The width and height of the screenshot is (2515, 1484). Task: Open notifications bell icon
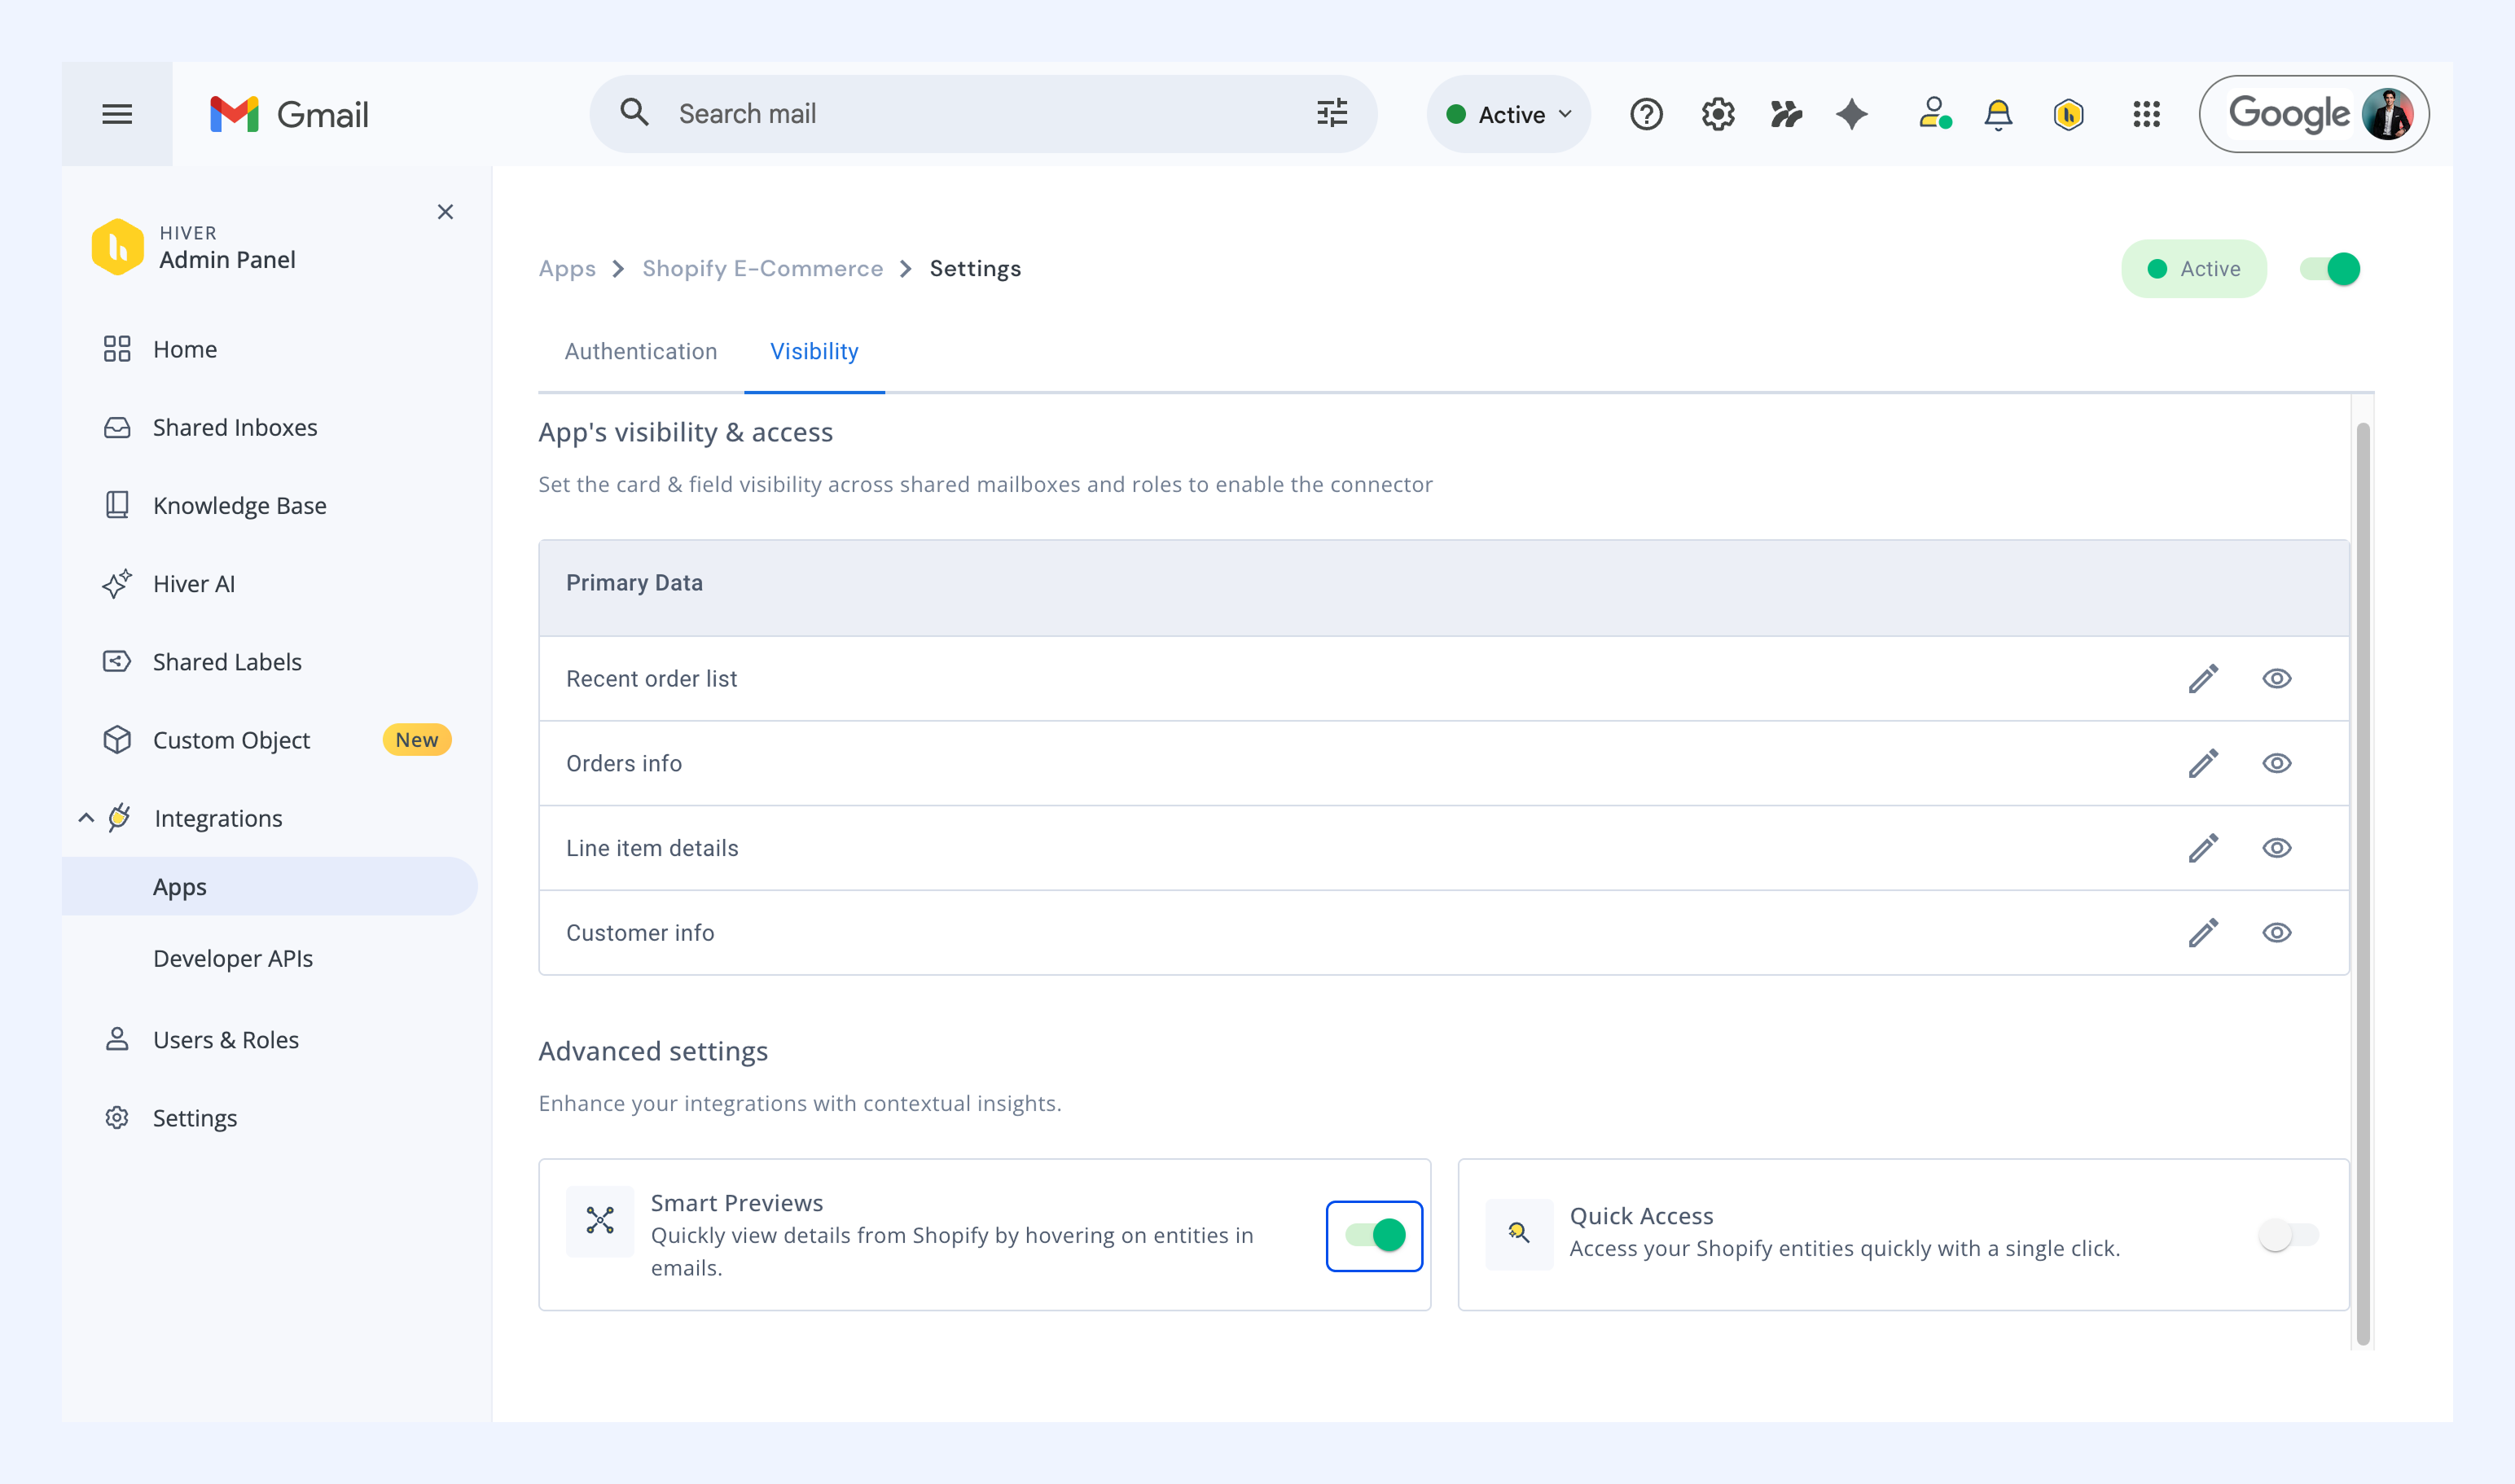[1998, 115]
